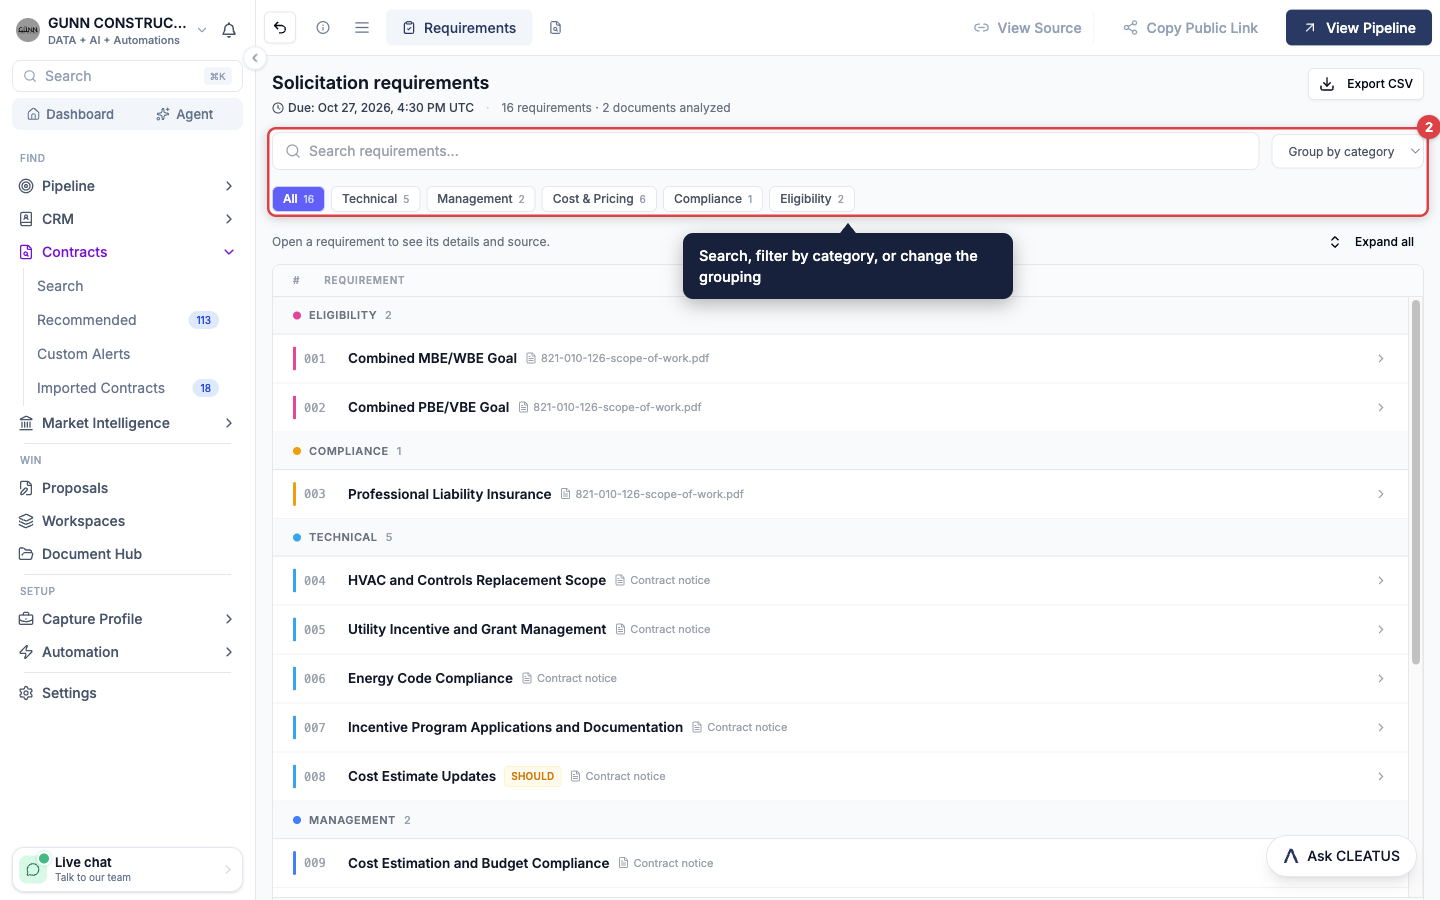Open Recommended contracts in sidebar
This screenshot has height=900, width=1440.
(128, 320)
